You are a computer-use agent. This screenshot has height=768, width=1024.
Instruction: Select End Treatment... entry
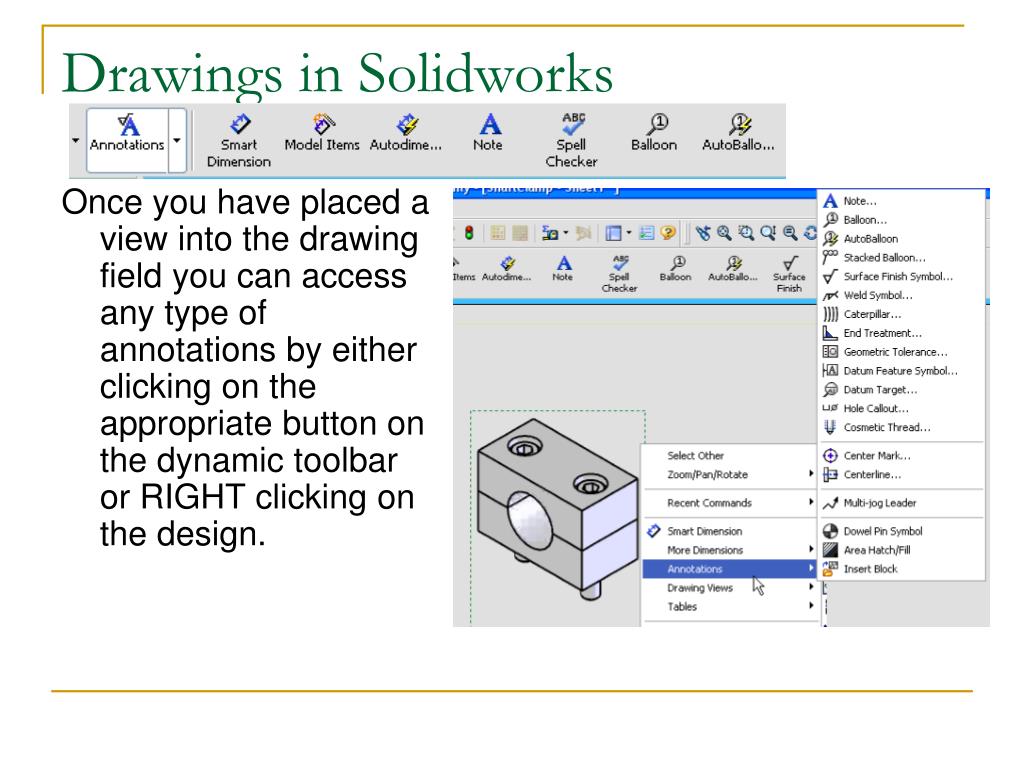902,333
